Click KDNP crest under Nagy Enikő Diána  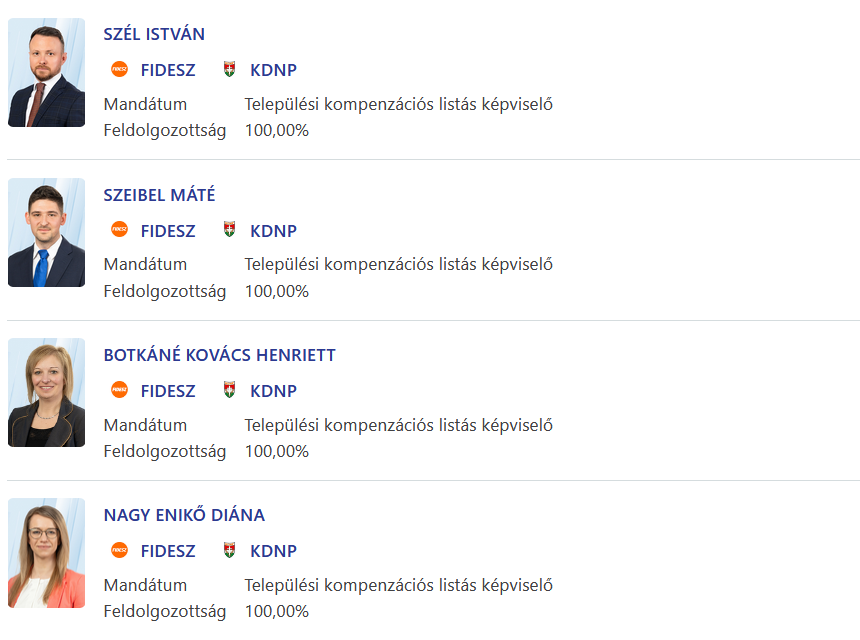(x=230, y=550)
